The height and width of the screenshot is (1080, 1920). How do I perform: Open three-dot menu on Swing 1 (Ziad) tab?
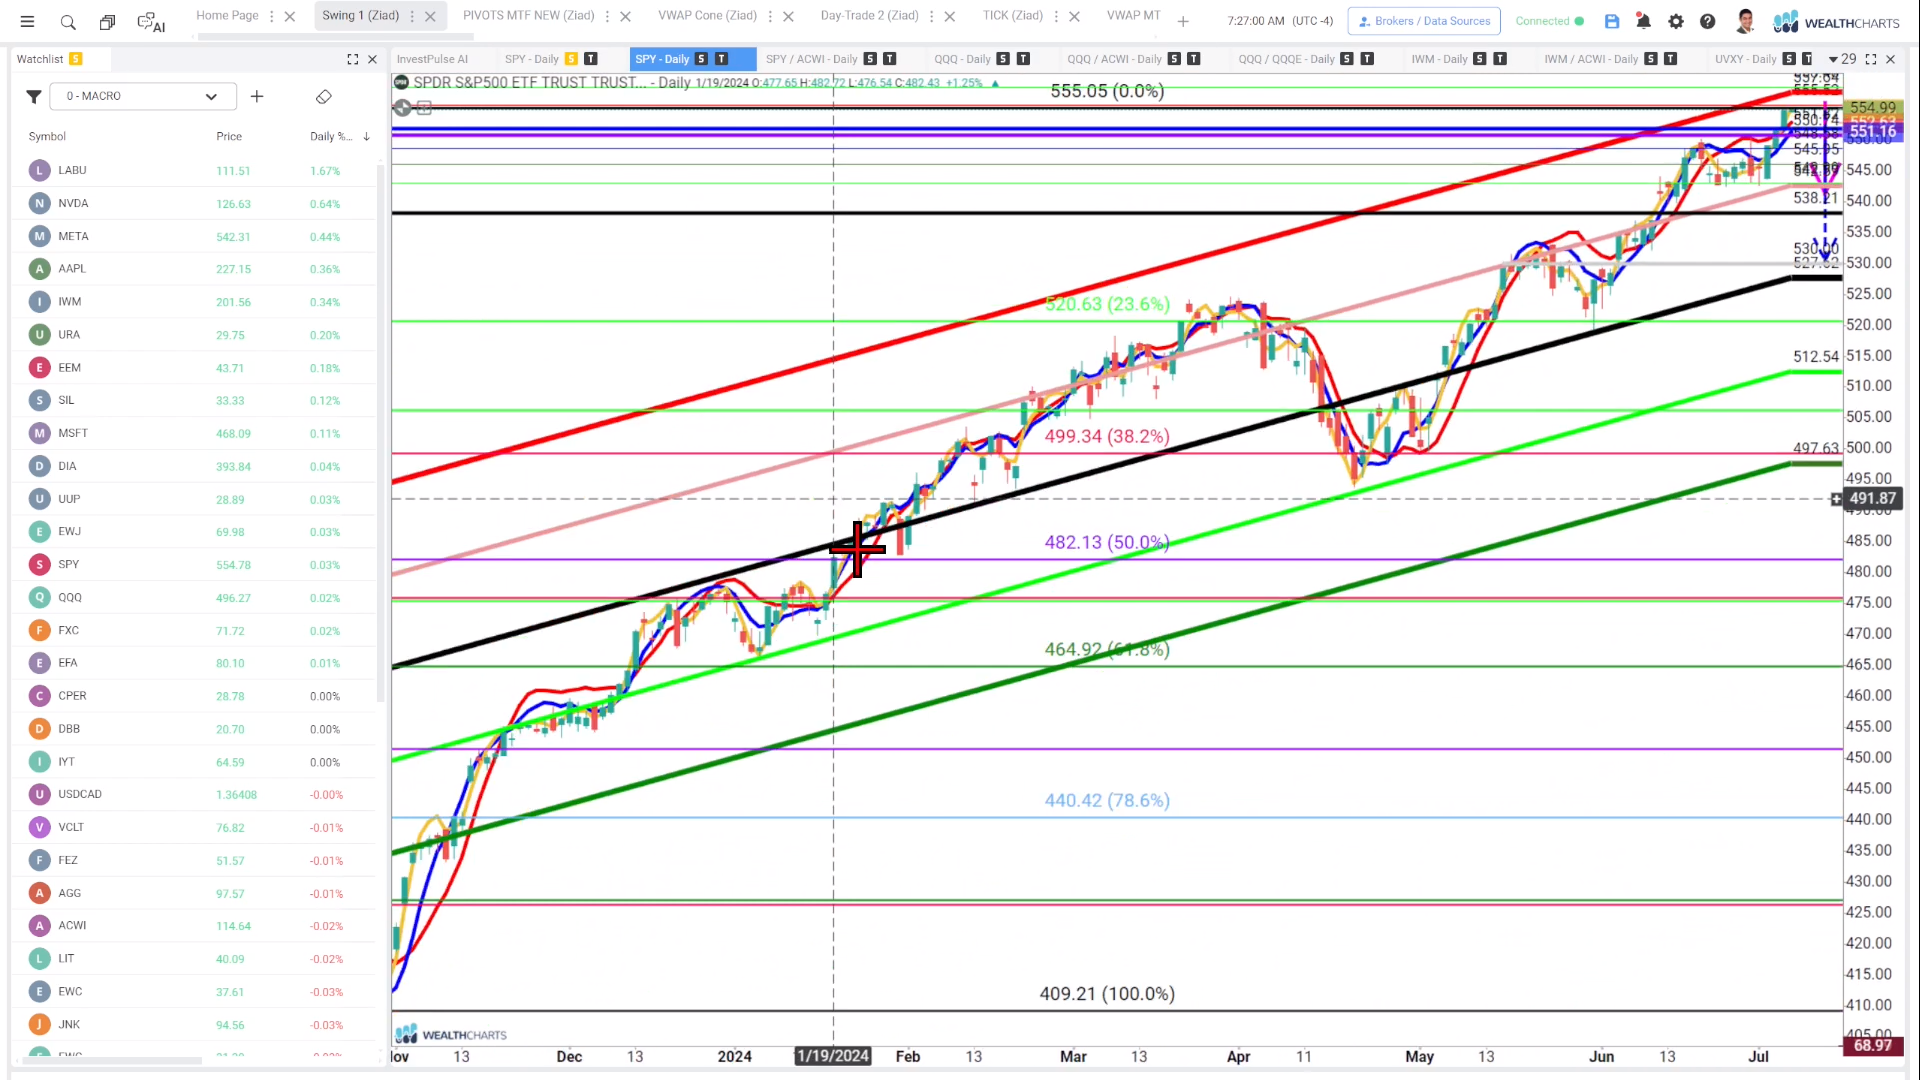pyautogui.click(x=412, y=17)
